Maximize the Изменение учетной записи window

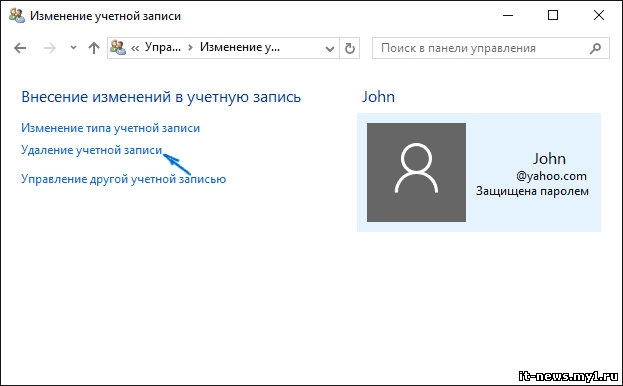pos(553,15)
